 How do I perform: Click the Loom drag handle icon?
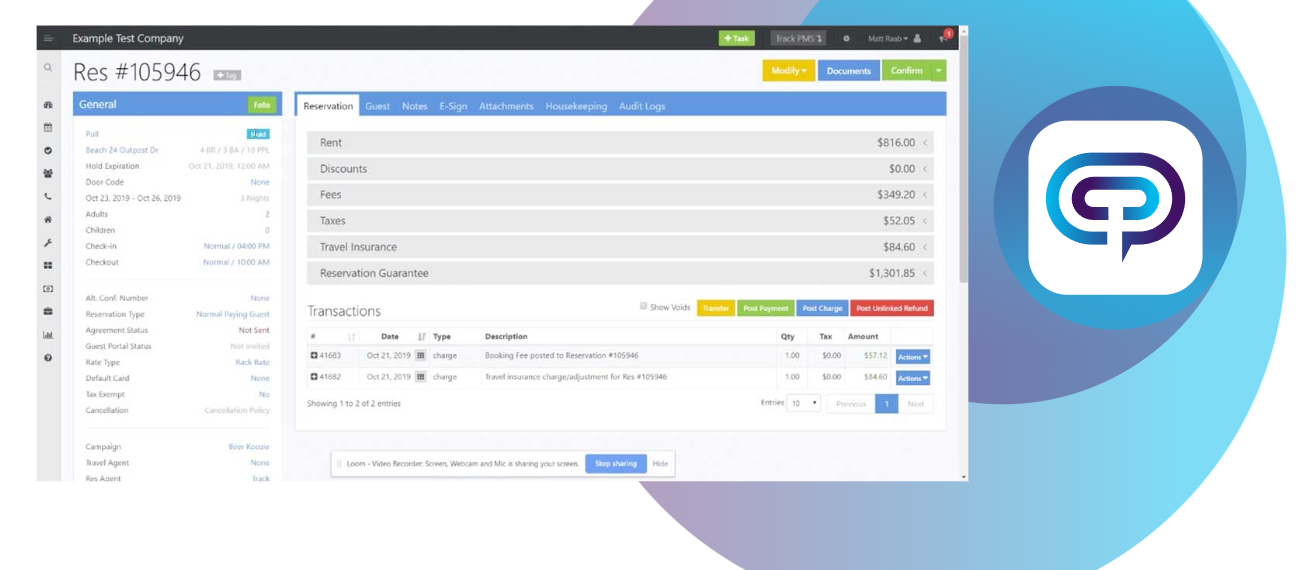338,464
